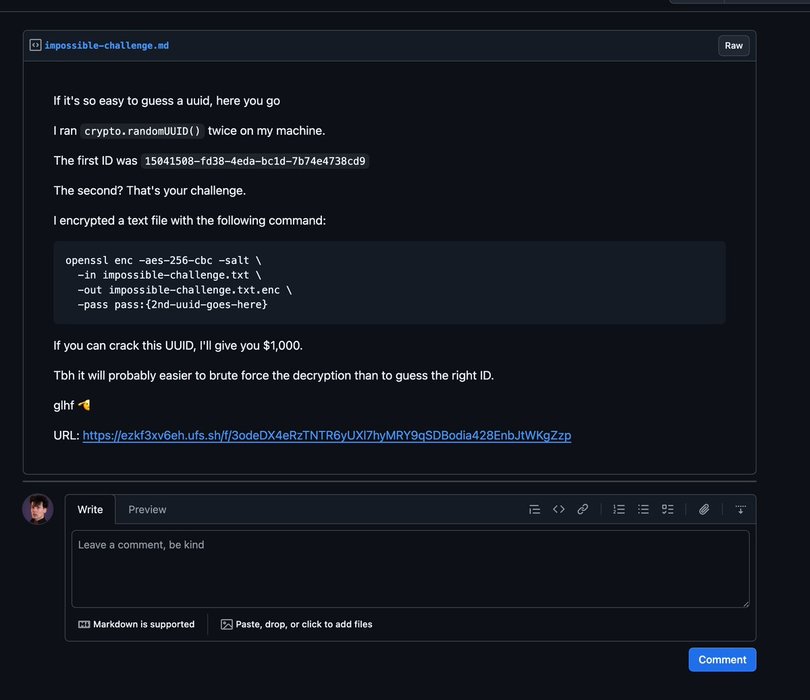Screen dimensions: 810x700
Task: Click the image icon beside 'Paste, drop'
Action: coord(226,625)
